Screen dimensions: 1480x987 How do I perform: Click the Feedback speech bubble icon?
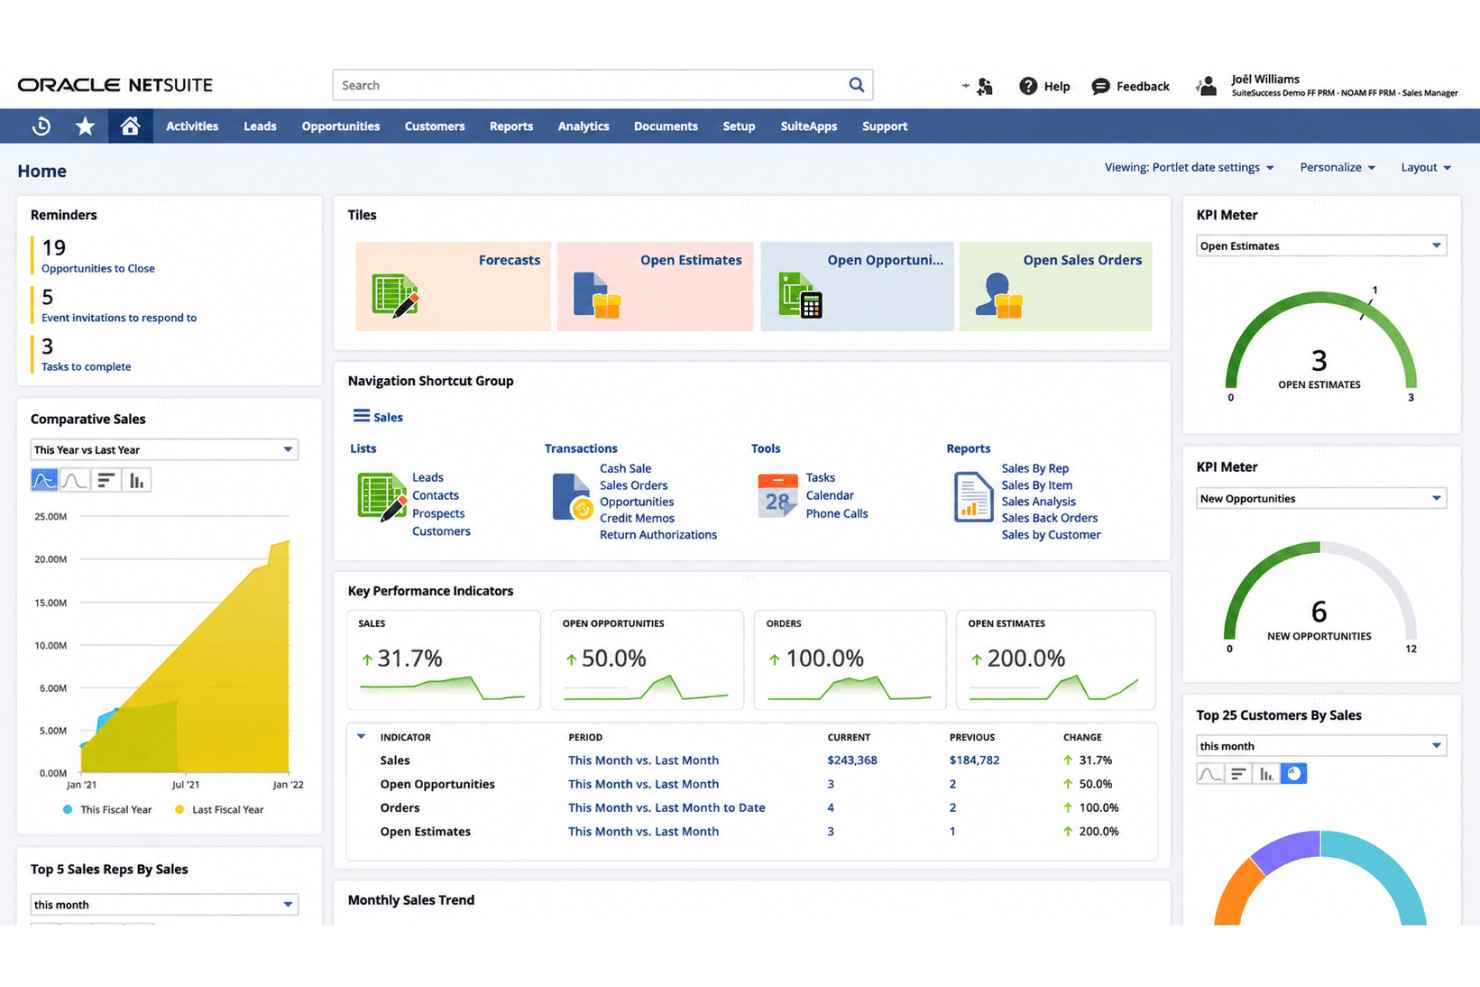1101,86
